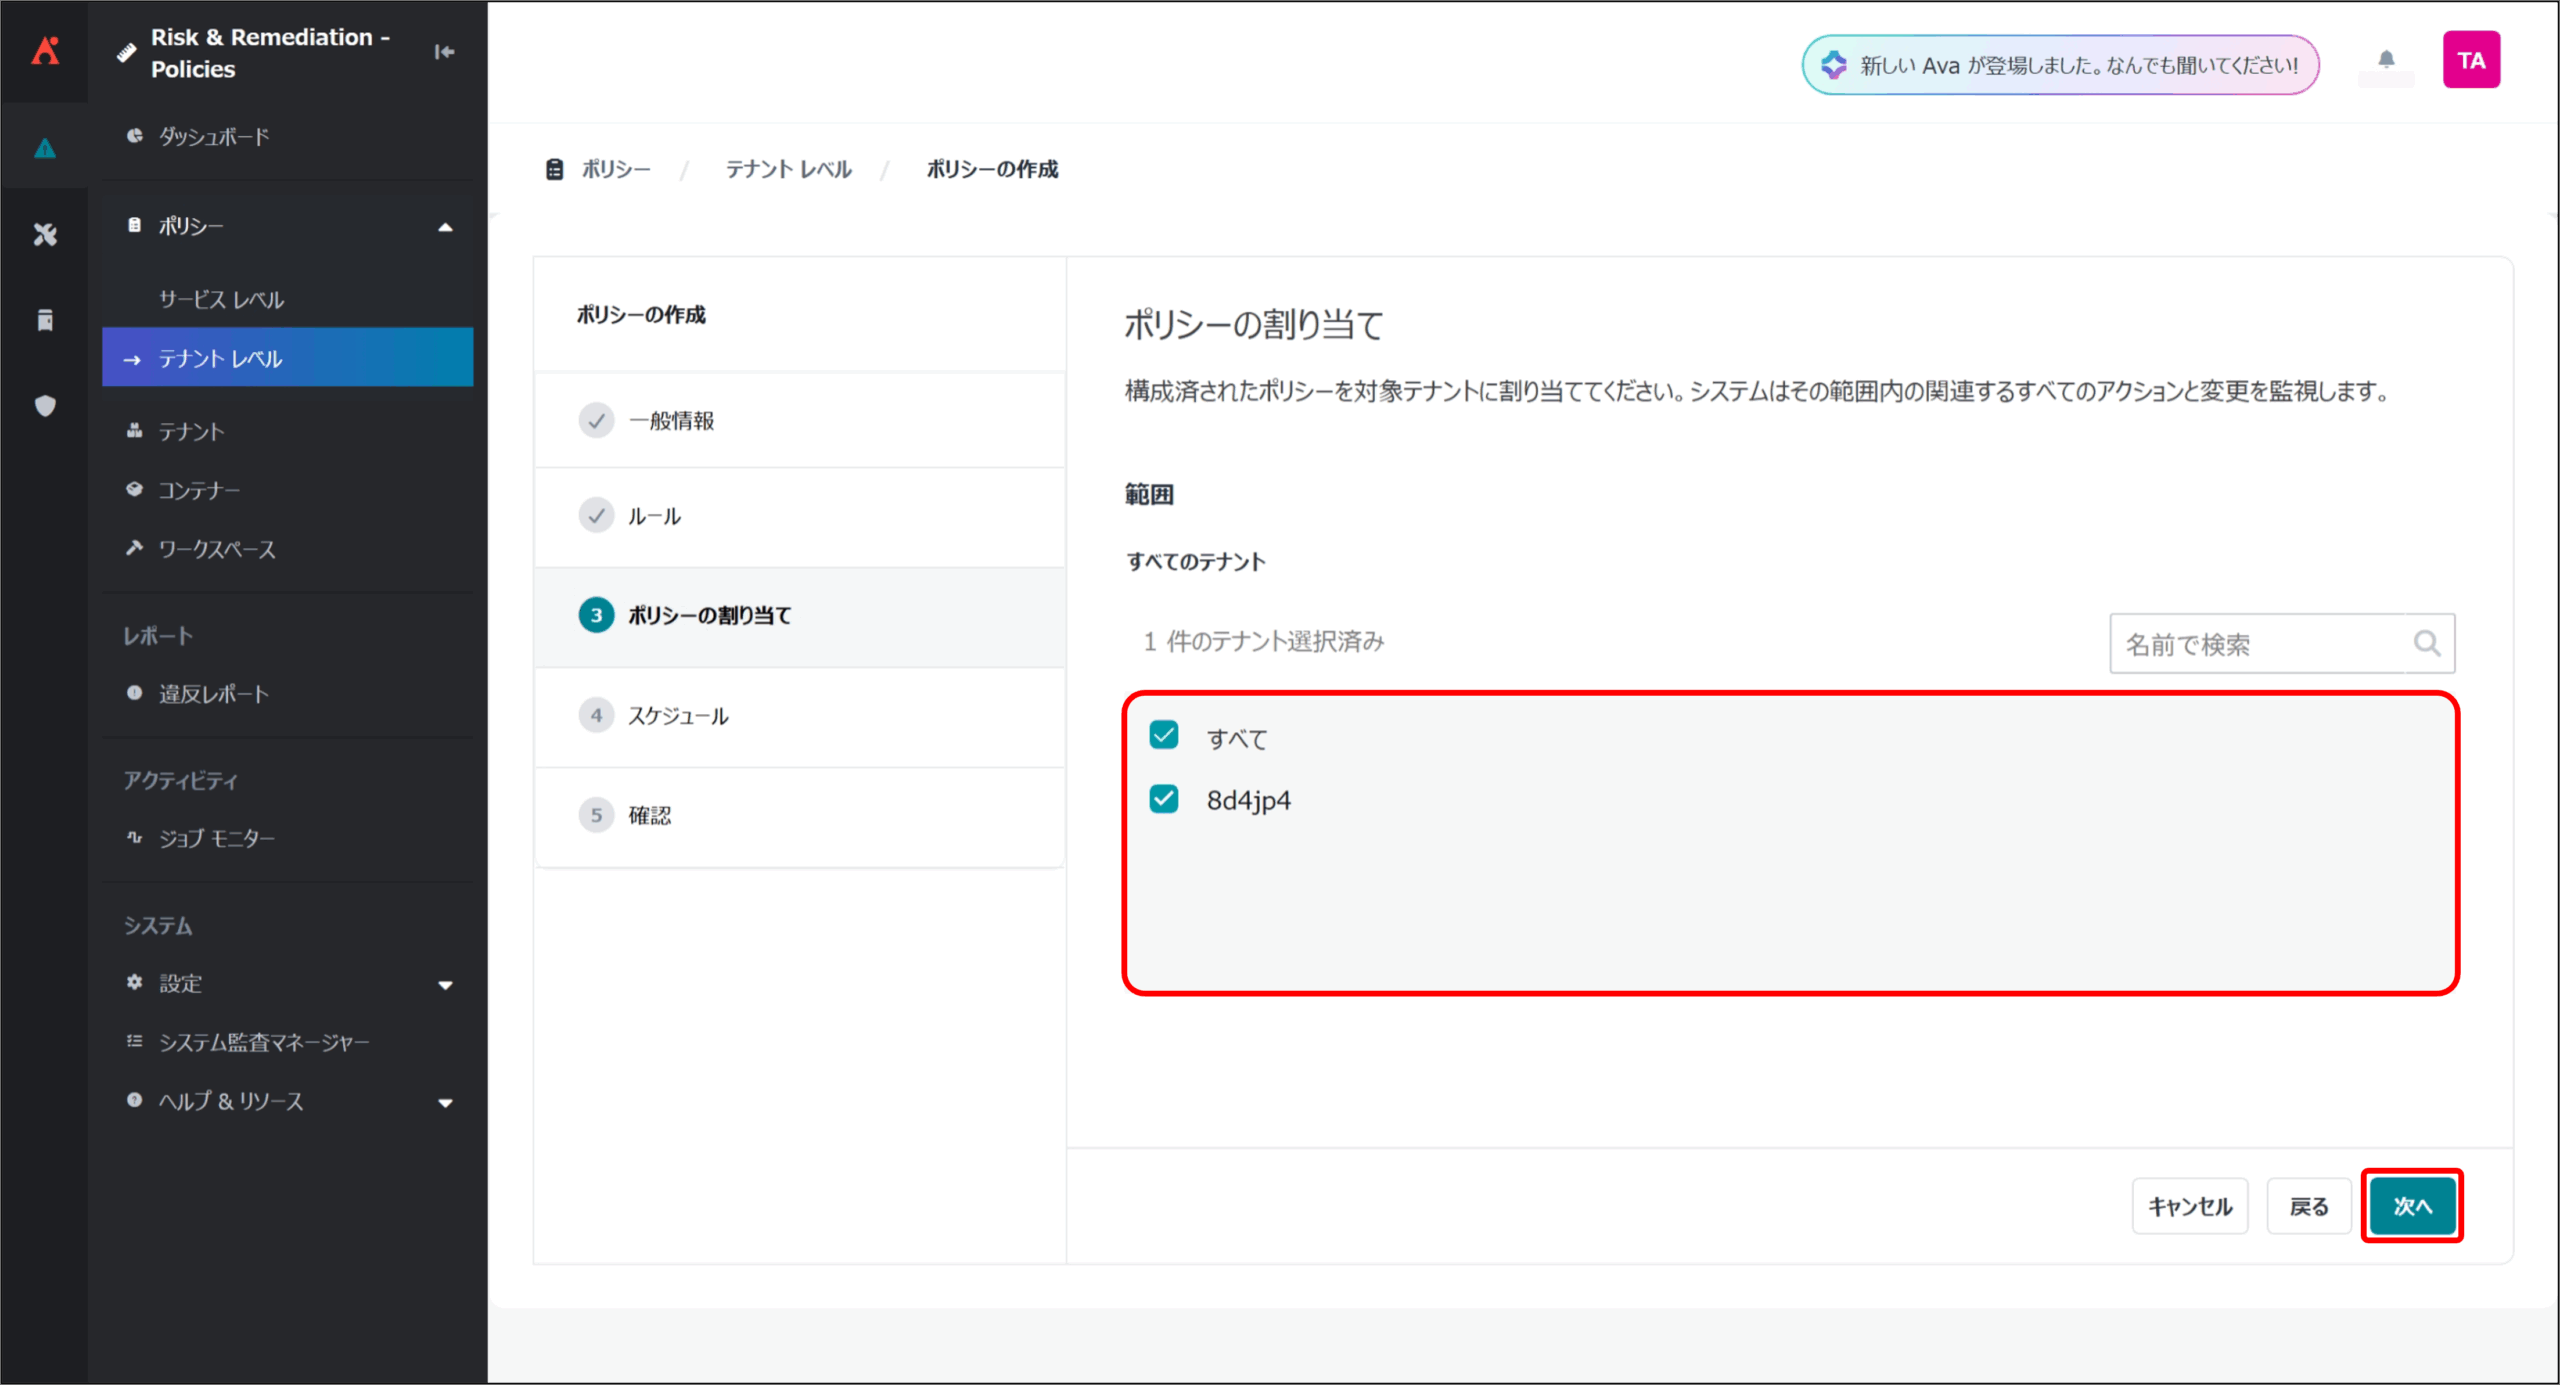Click the AvePoint logo icon
This screenshot has height=1385, width=2560.
coord(45,50)
